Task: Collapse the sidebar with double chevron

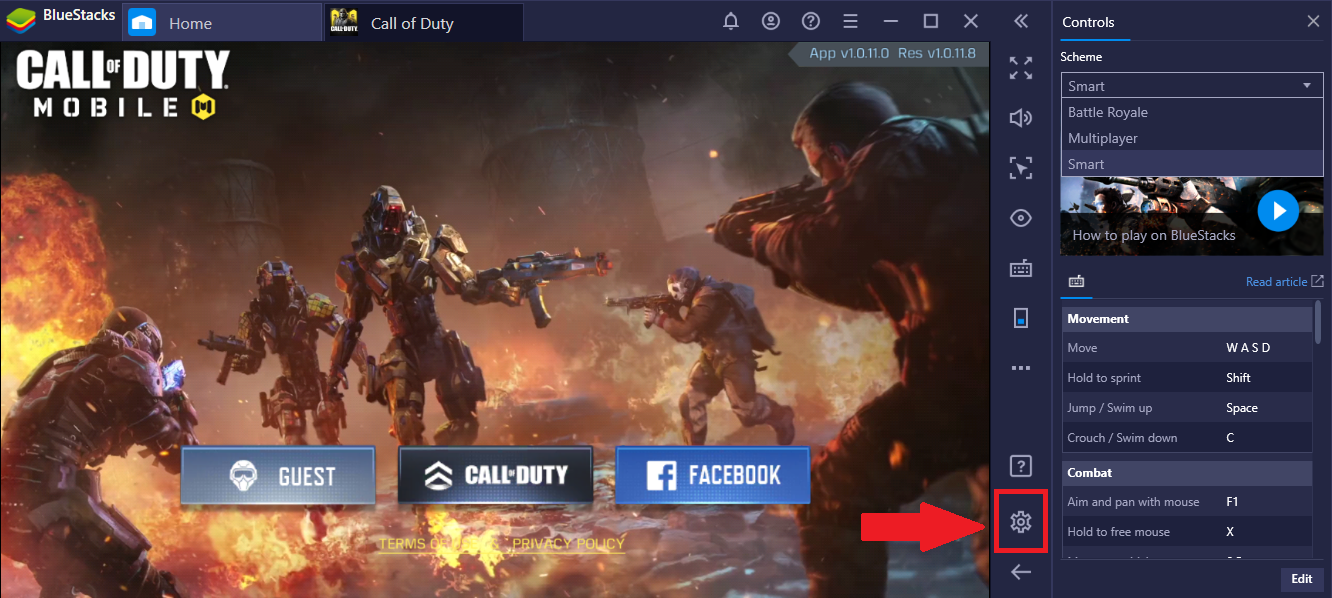Action: click(x=1021, y=21)
